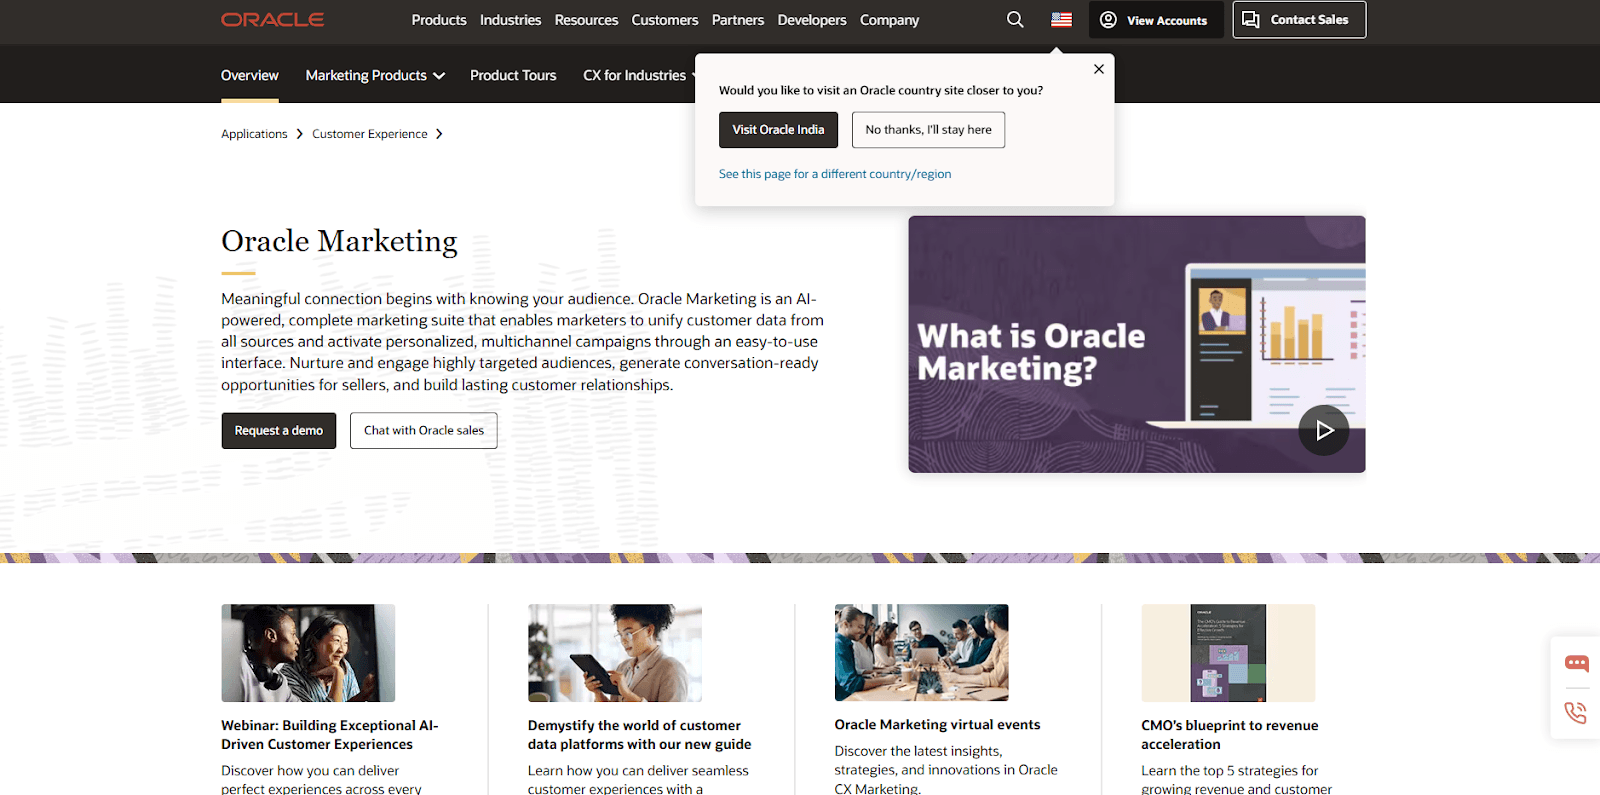This screenshot has width=1600, height=795.
Task: Click Applications breadcrumb link
Action: point(254,134)
